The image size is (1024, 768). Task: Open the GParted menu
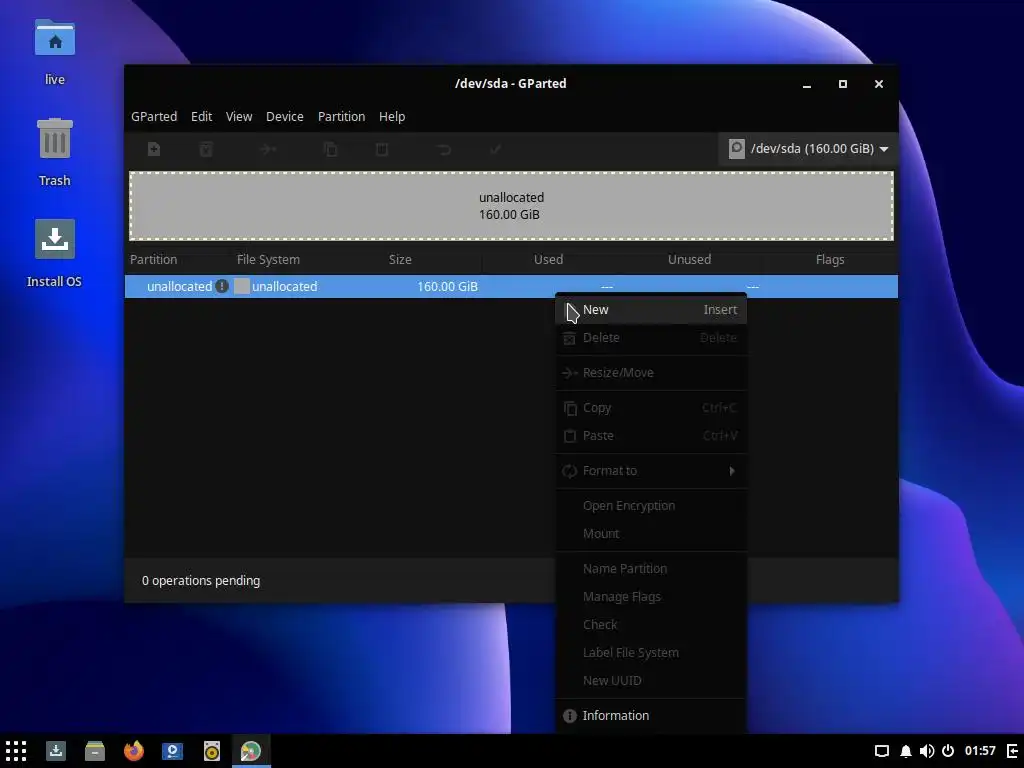[x=154, y=116]
